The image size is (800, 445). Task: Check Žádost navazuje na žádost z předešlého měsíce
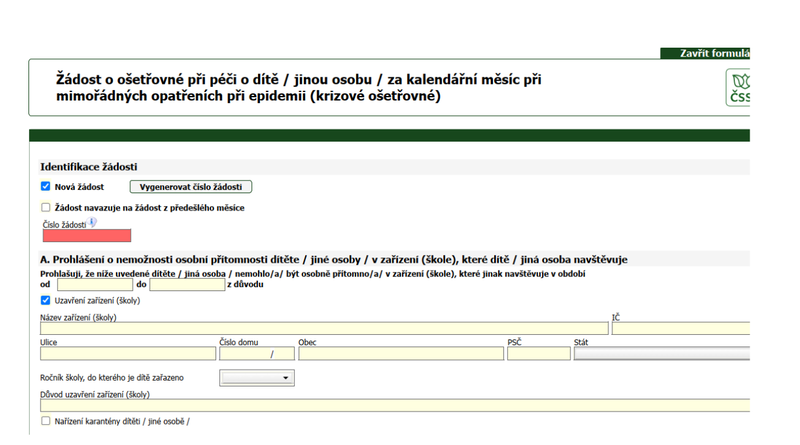point(46,208)
